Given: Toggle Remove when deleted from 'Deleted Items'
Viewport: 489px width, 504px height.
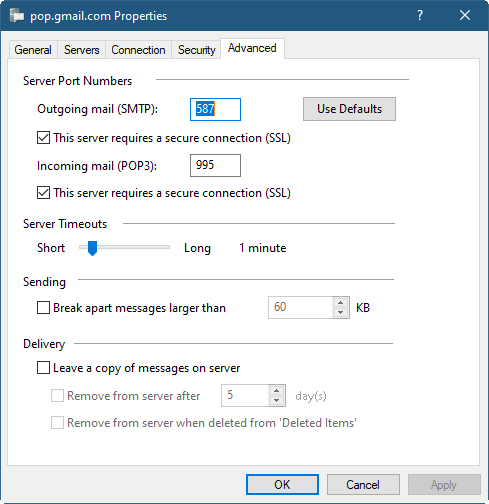Looking at the screenshot, I should coord(57,423).
